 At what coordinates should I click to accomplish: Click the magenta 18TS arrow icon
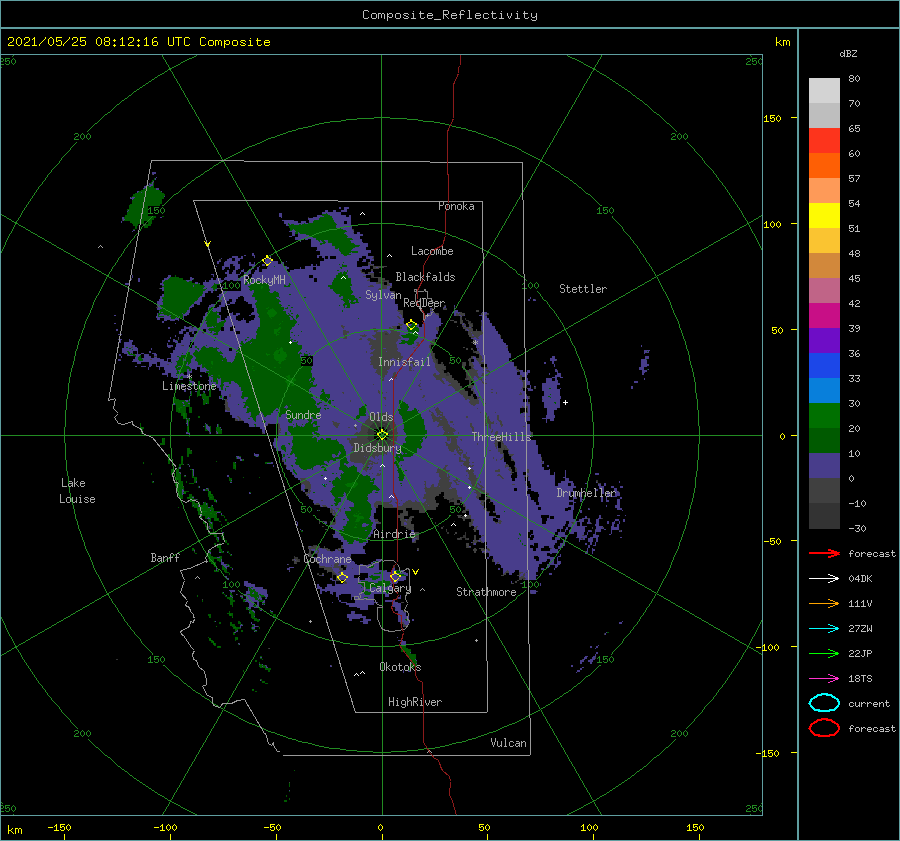(824, 679)
